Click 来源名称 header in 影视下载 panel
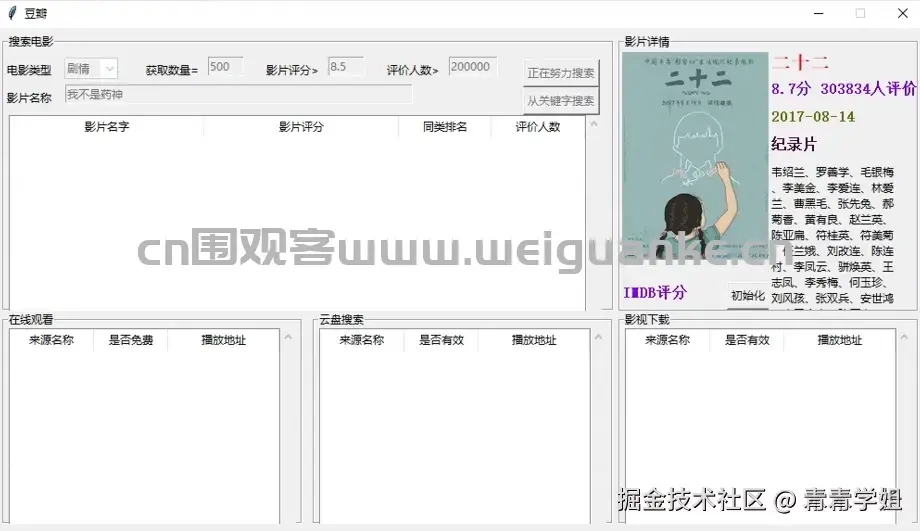This screenshot has width=920, height=531. [x=668, y=340]
